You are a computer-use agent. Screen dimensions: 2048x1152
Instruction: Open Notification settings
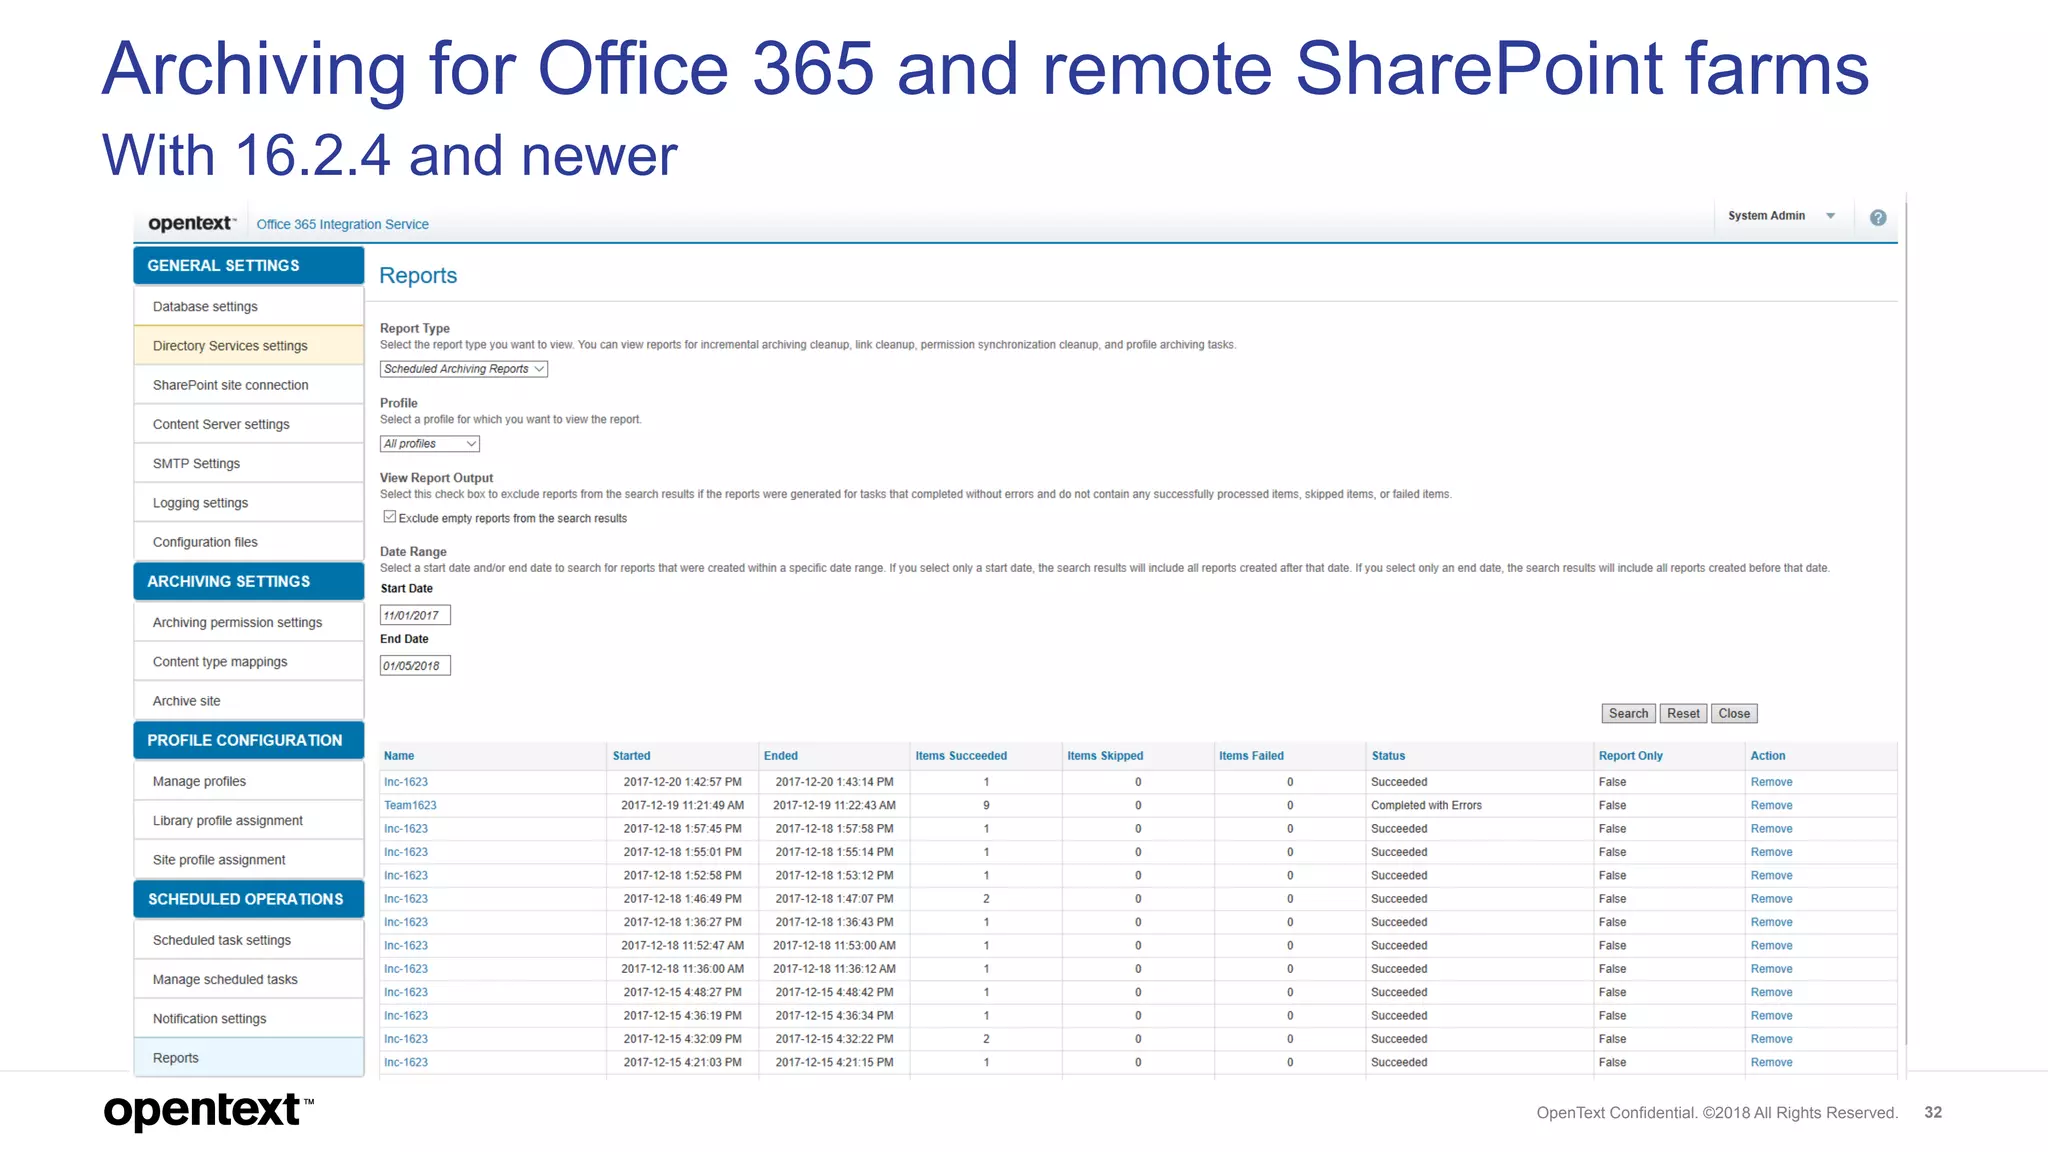(249, 1018)
